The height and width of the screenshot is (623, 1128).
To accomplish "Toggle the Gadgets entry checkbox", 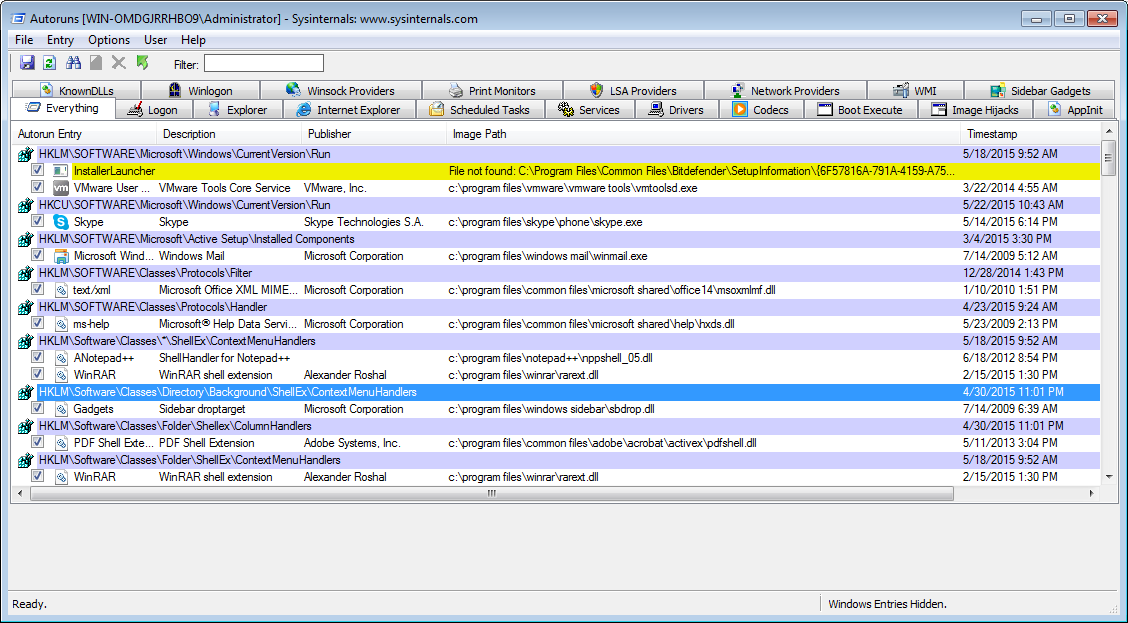I will [x=37, y=408].
